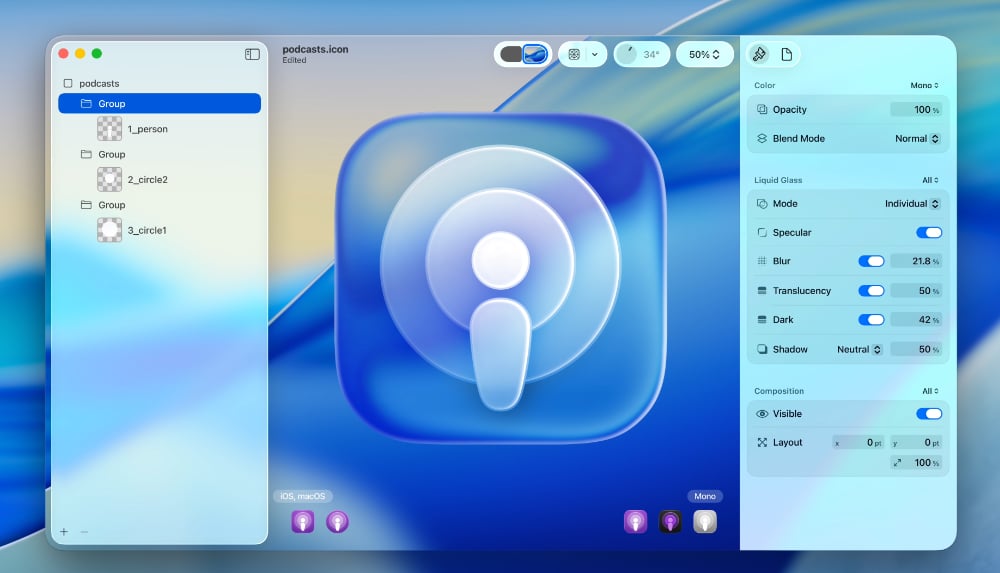Open the Mode Individual dropdown
1000x573 pixels.
[912, 204]
